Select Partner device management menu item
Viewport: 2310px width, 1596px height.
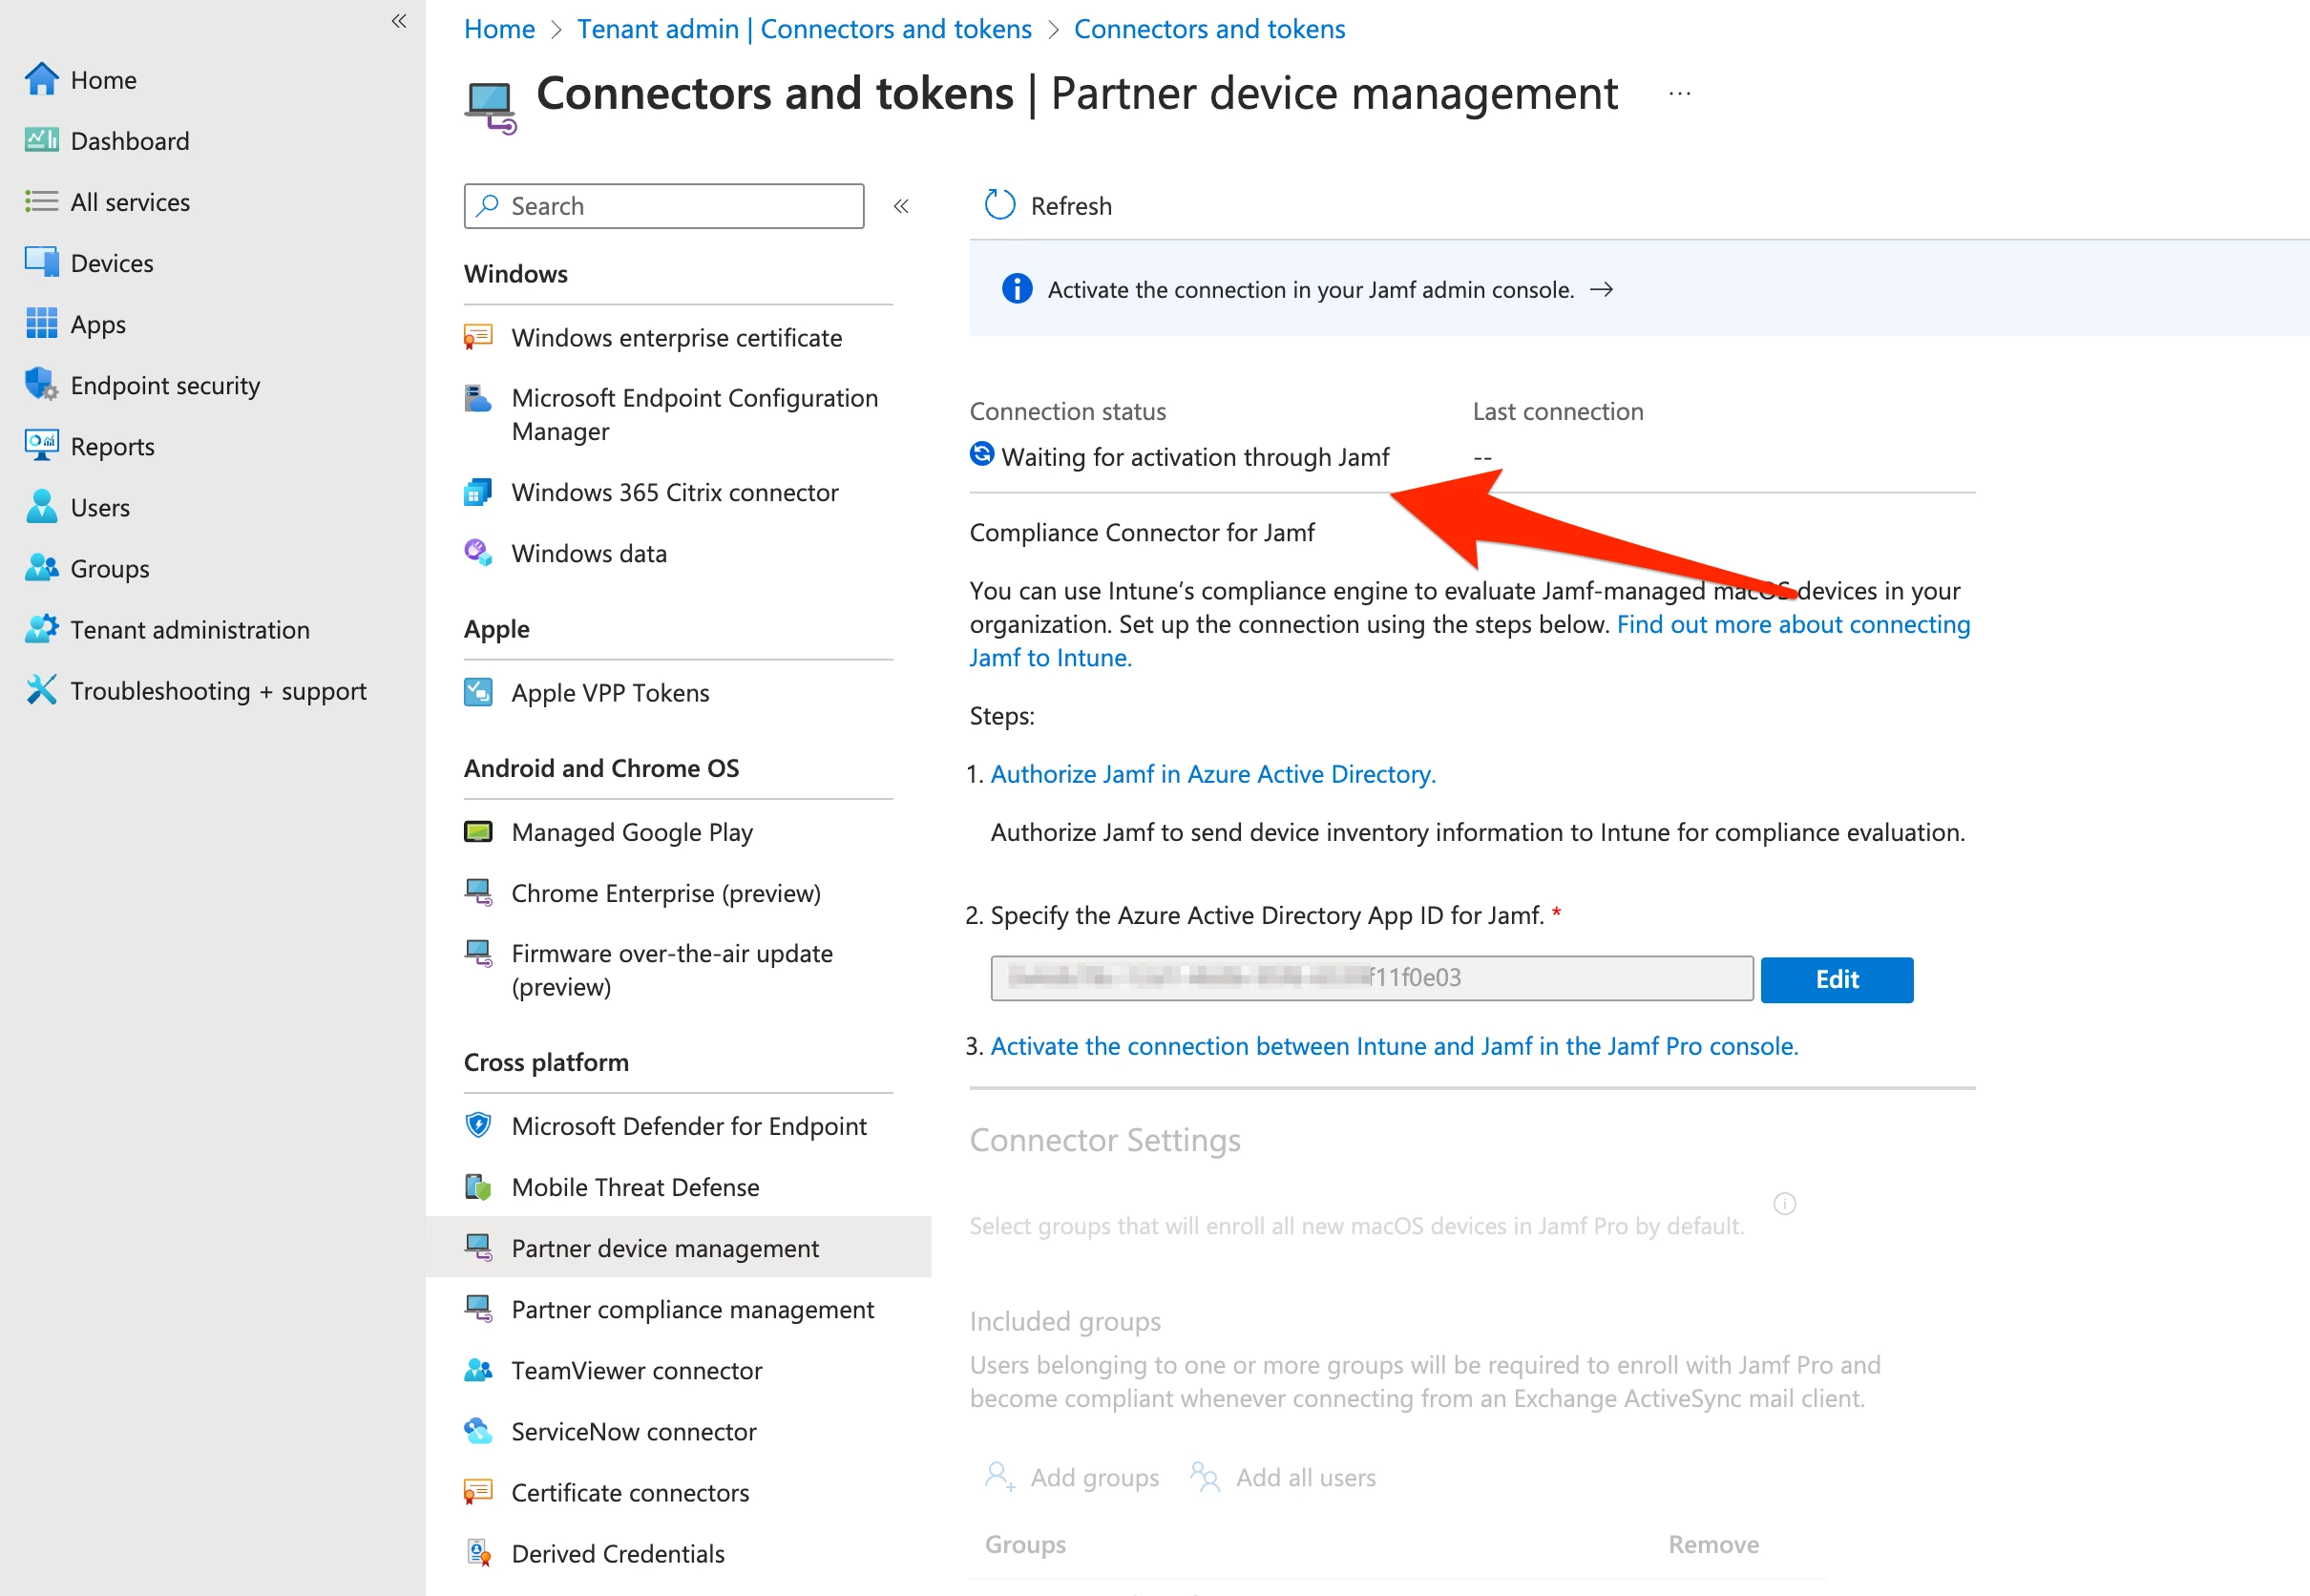click(678, 1247)
